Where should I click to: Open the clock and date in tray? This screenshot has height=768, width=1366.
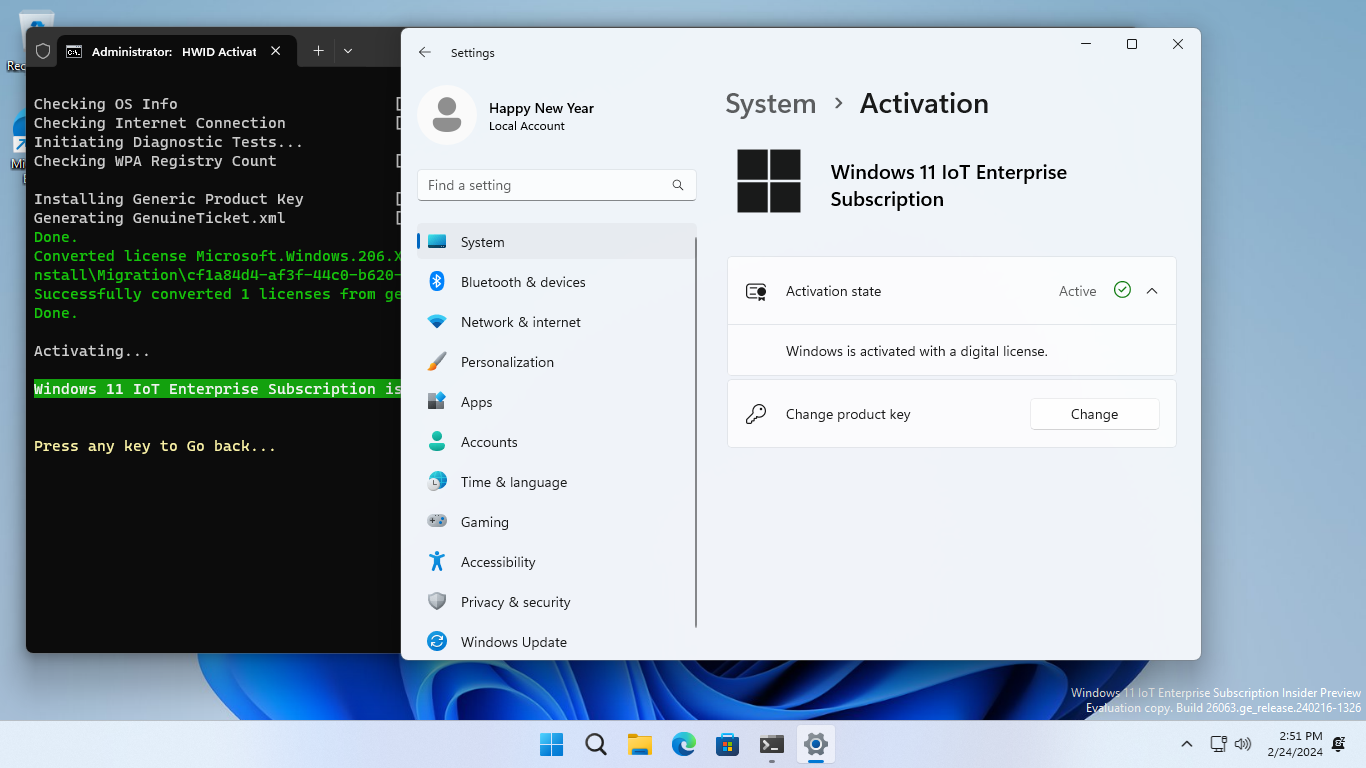[x=1294, y=744]
